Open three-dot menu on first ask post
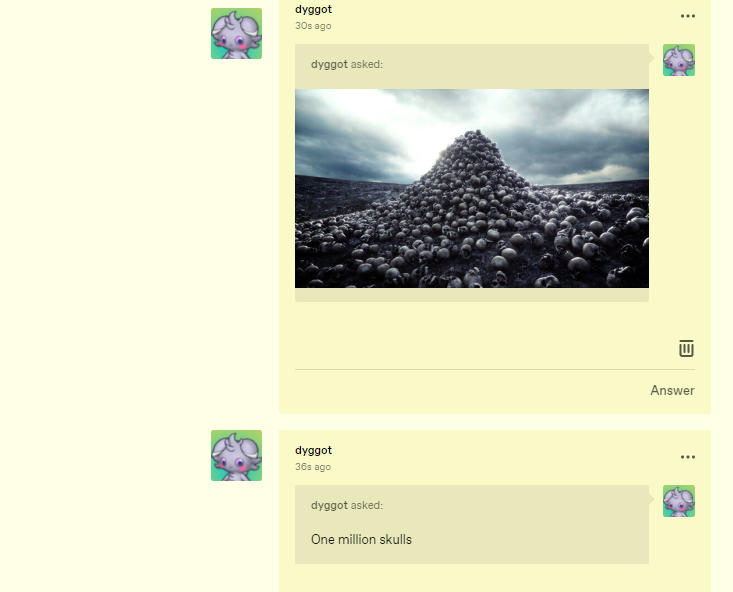This screenshot has height=592, width=733. coord(688,16)
